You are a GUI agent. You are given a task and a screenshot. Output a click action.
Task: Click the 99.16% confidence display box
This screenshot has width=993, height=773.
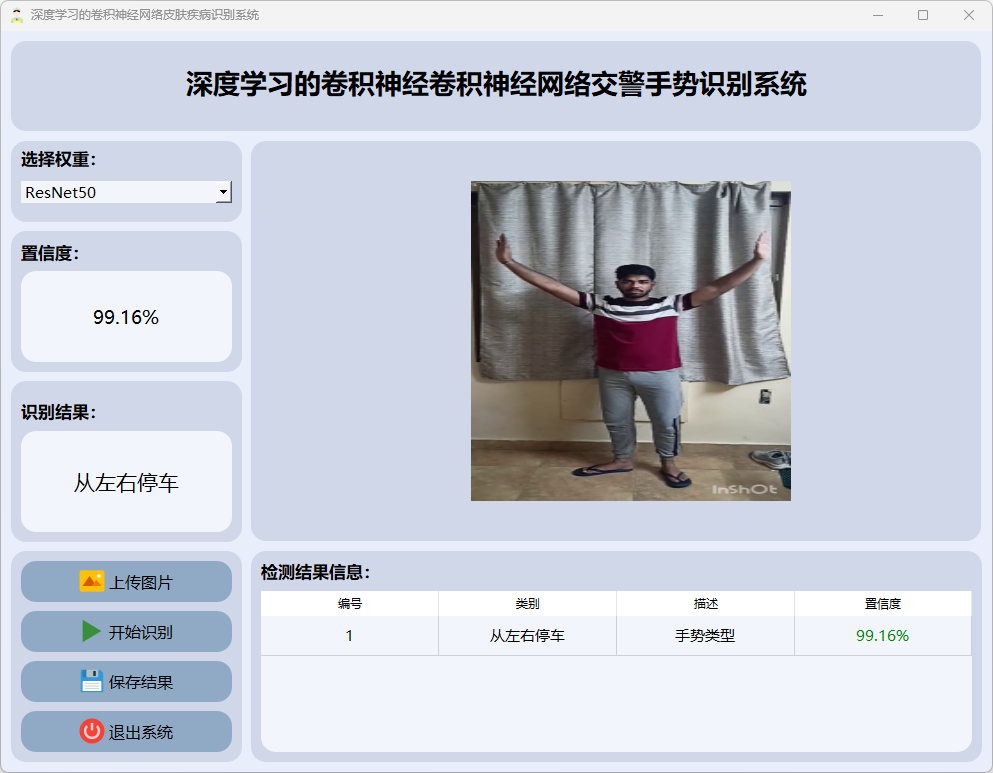[x=127, y=317]
